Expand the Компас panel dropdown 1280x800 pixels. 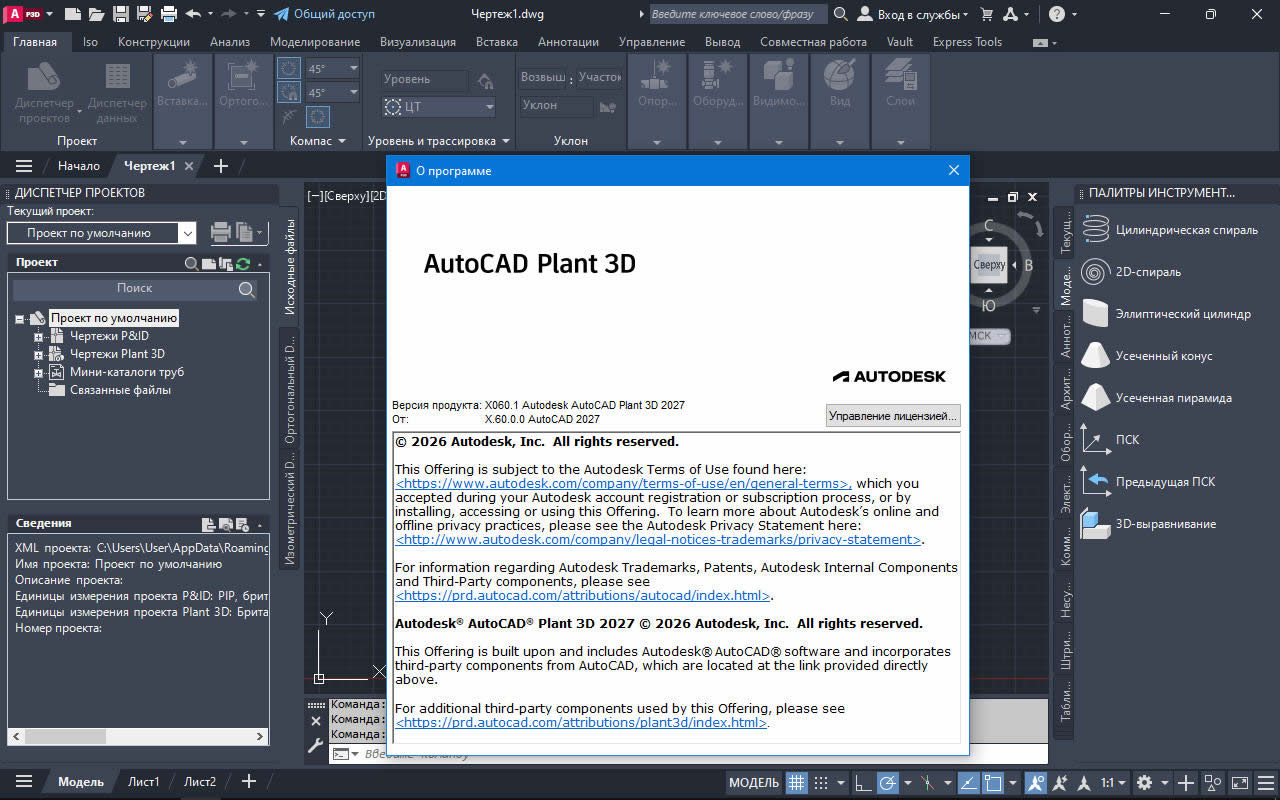pyautogui.click(x=341, y=141)
